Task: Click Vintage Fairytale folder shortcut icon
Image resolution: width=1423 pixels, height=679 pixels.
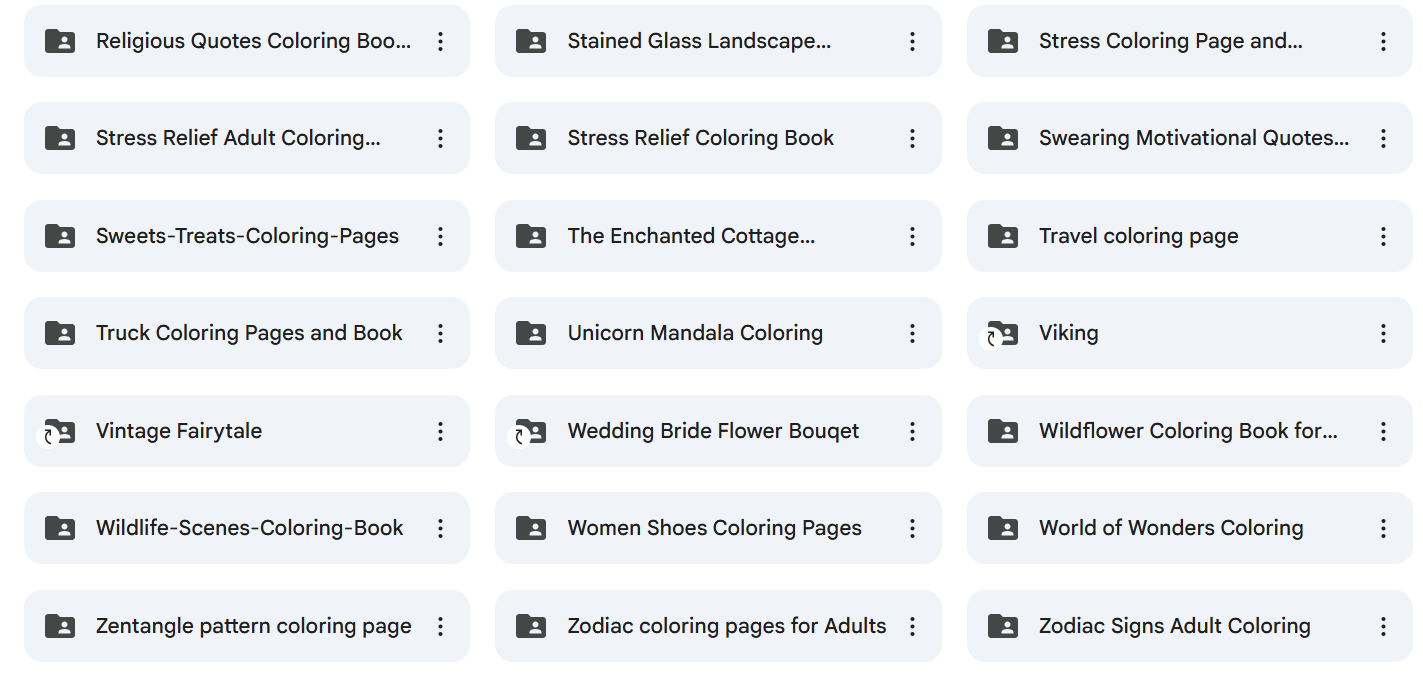Action: pos(60,431)
